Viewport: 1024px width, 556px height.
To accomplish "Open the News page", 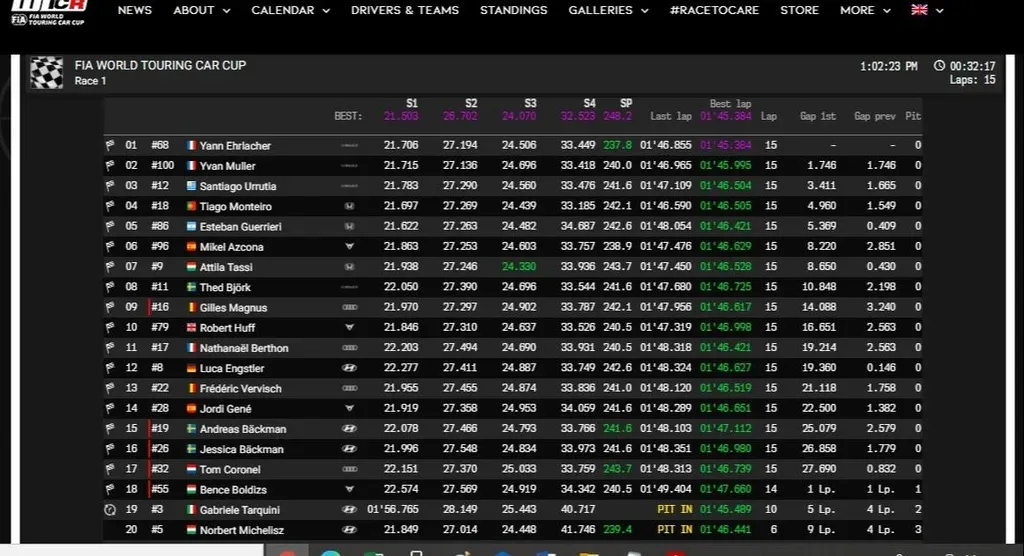I will pos(135,10).
